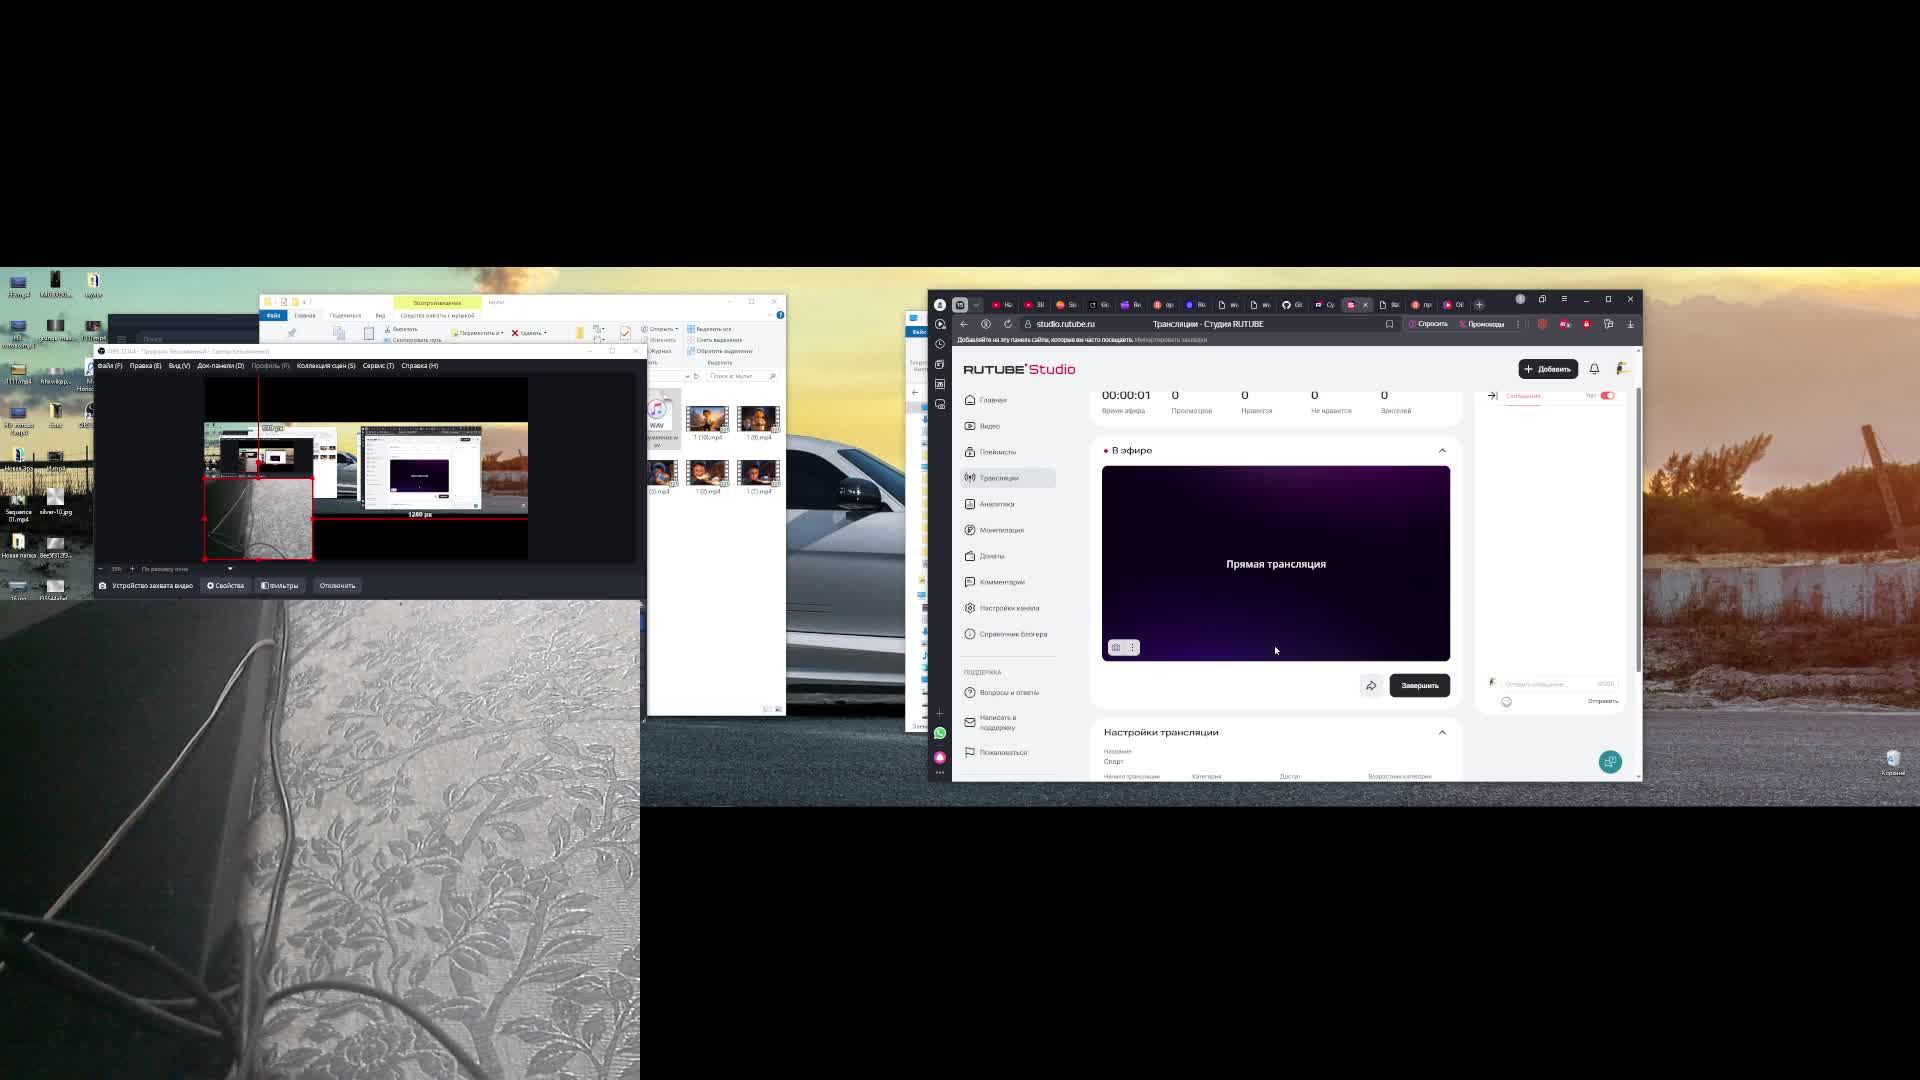
Task: Open the emoji picker in the chat
Action: [1506, 702]
